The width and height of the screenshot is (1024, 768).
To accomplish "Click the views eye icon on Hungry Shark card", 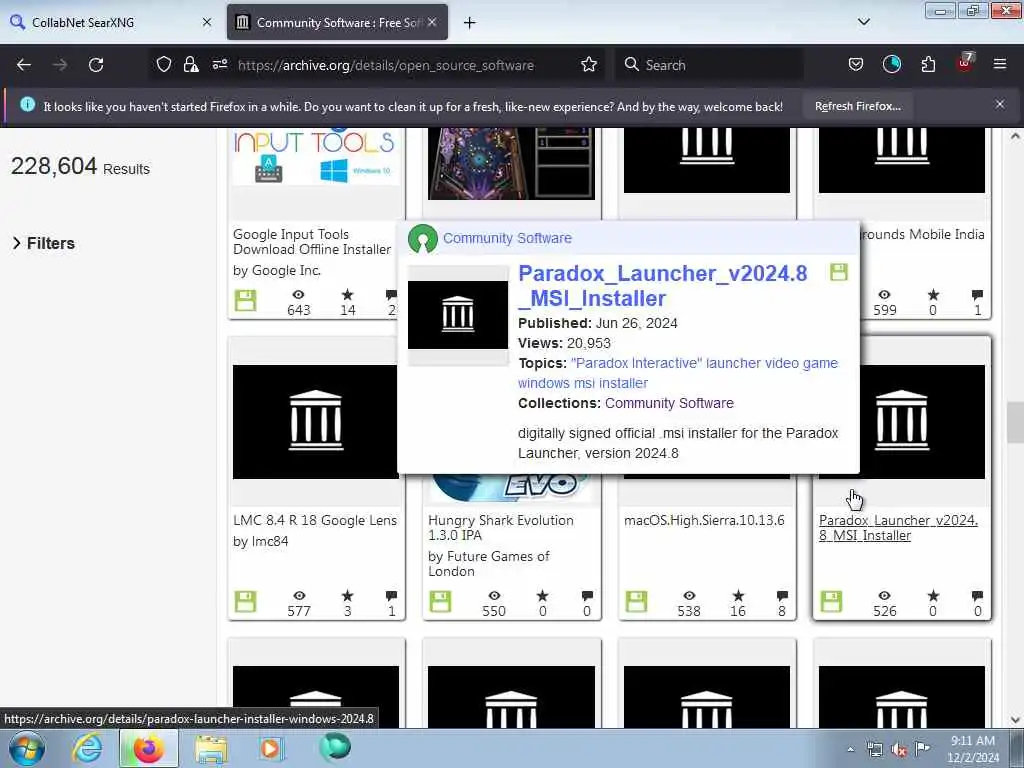I will (x=494, y=596).
